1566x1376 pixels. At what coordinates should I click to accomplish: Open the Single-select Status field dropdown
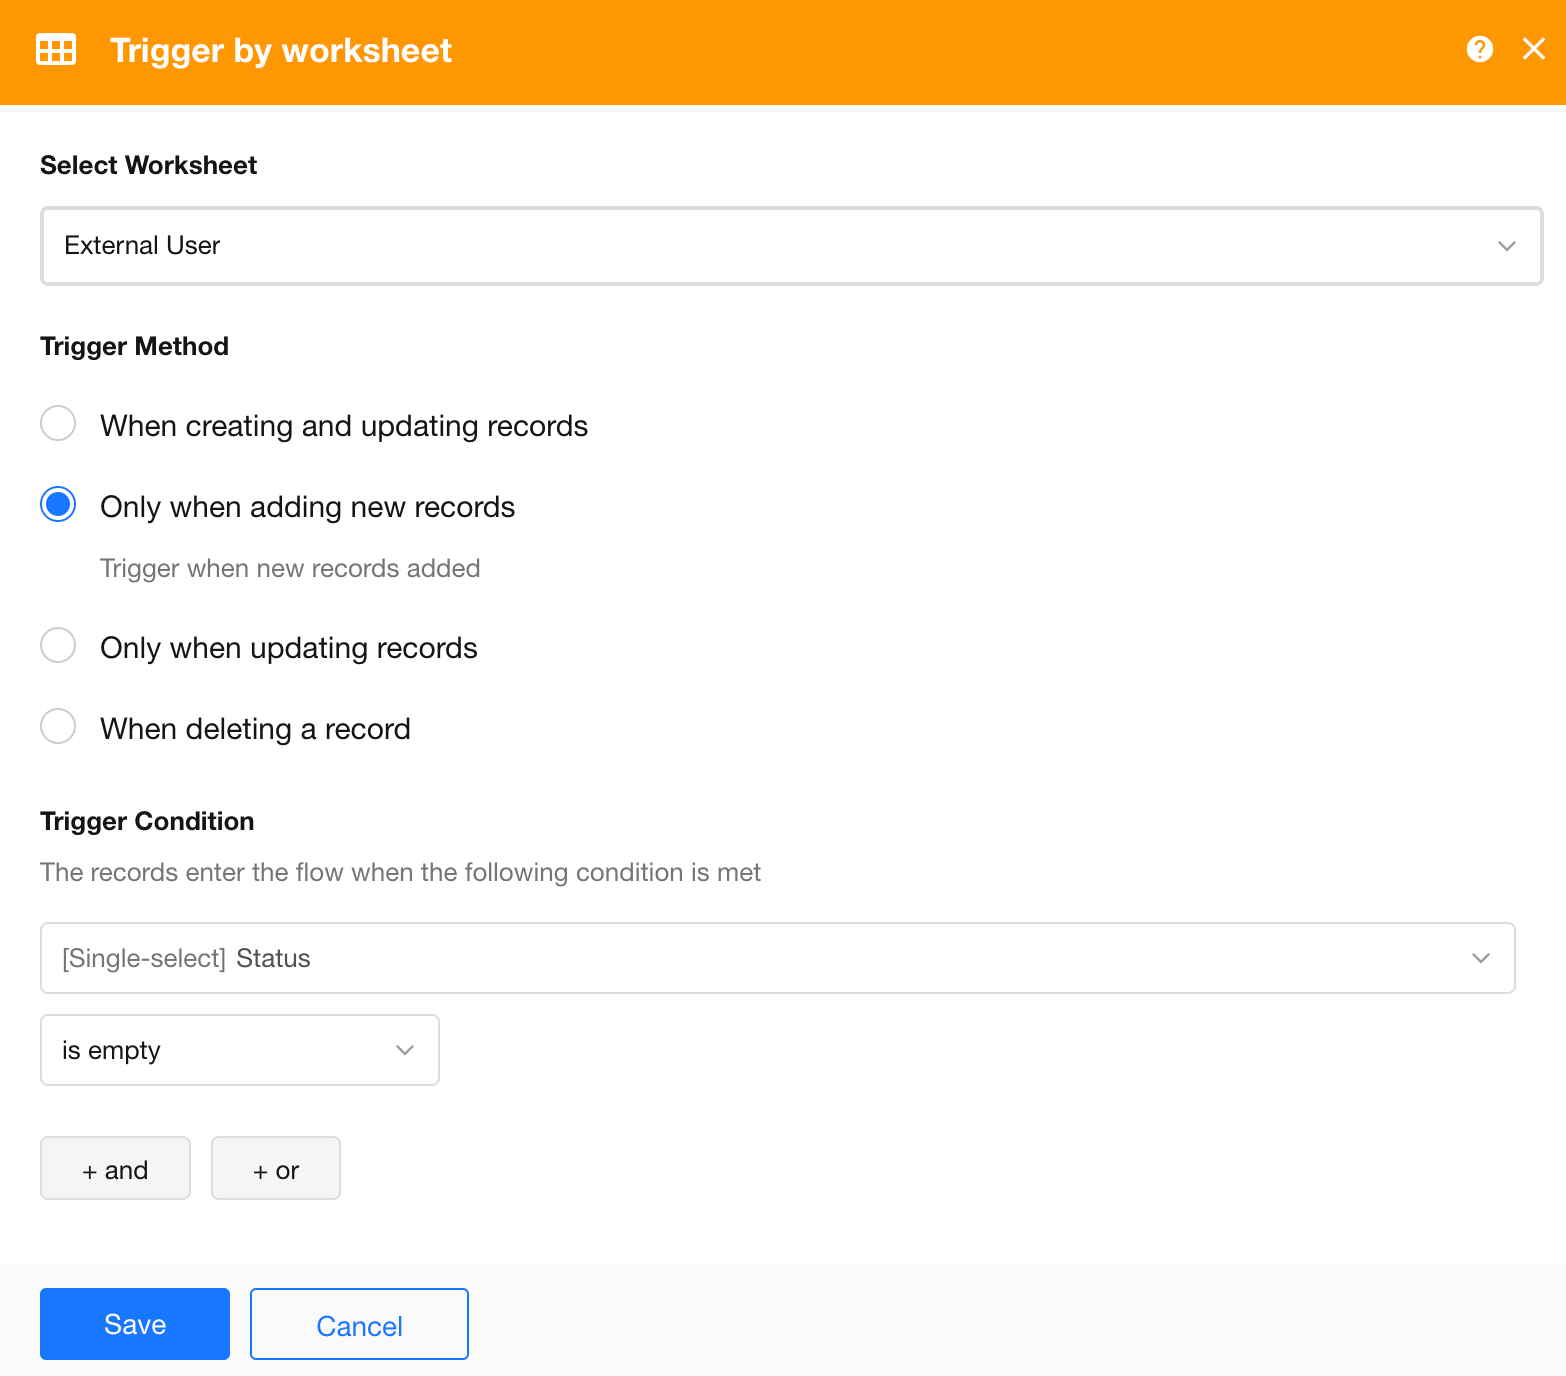point(778,958)
